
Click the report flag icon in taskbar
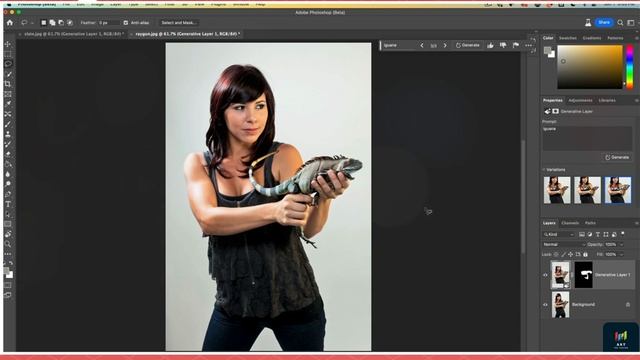(x=516, y=45)
